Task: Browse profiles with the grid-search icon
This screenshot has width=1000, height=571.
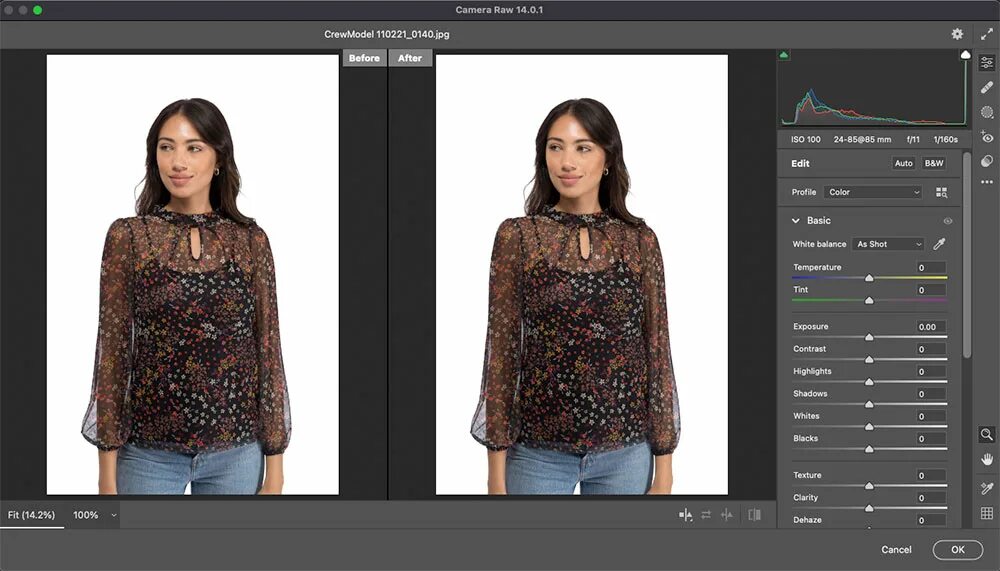Action: click(941, 192)
